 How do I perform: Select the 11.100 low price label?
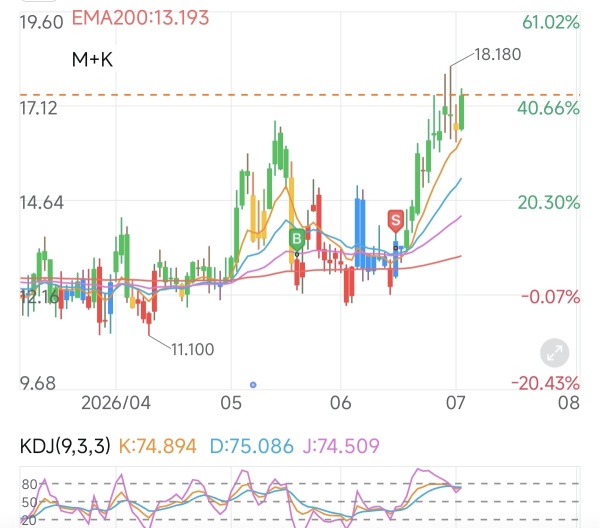click(192, 349)
